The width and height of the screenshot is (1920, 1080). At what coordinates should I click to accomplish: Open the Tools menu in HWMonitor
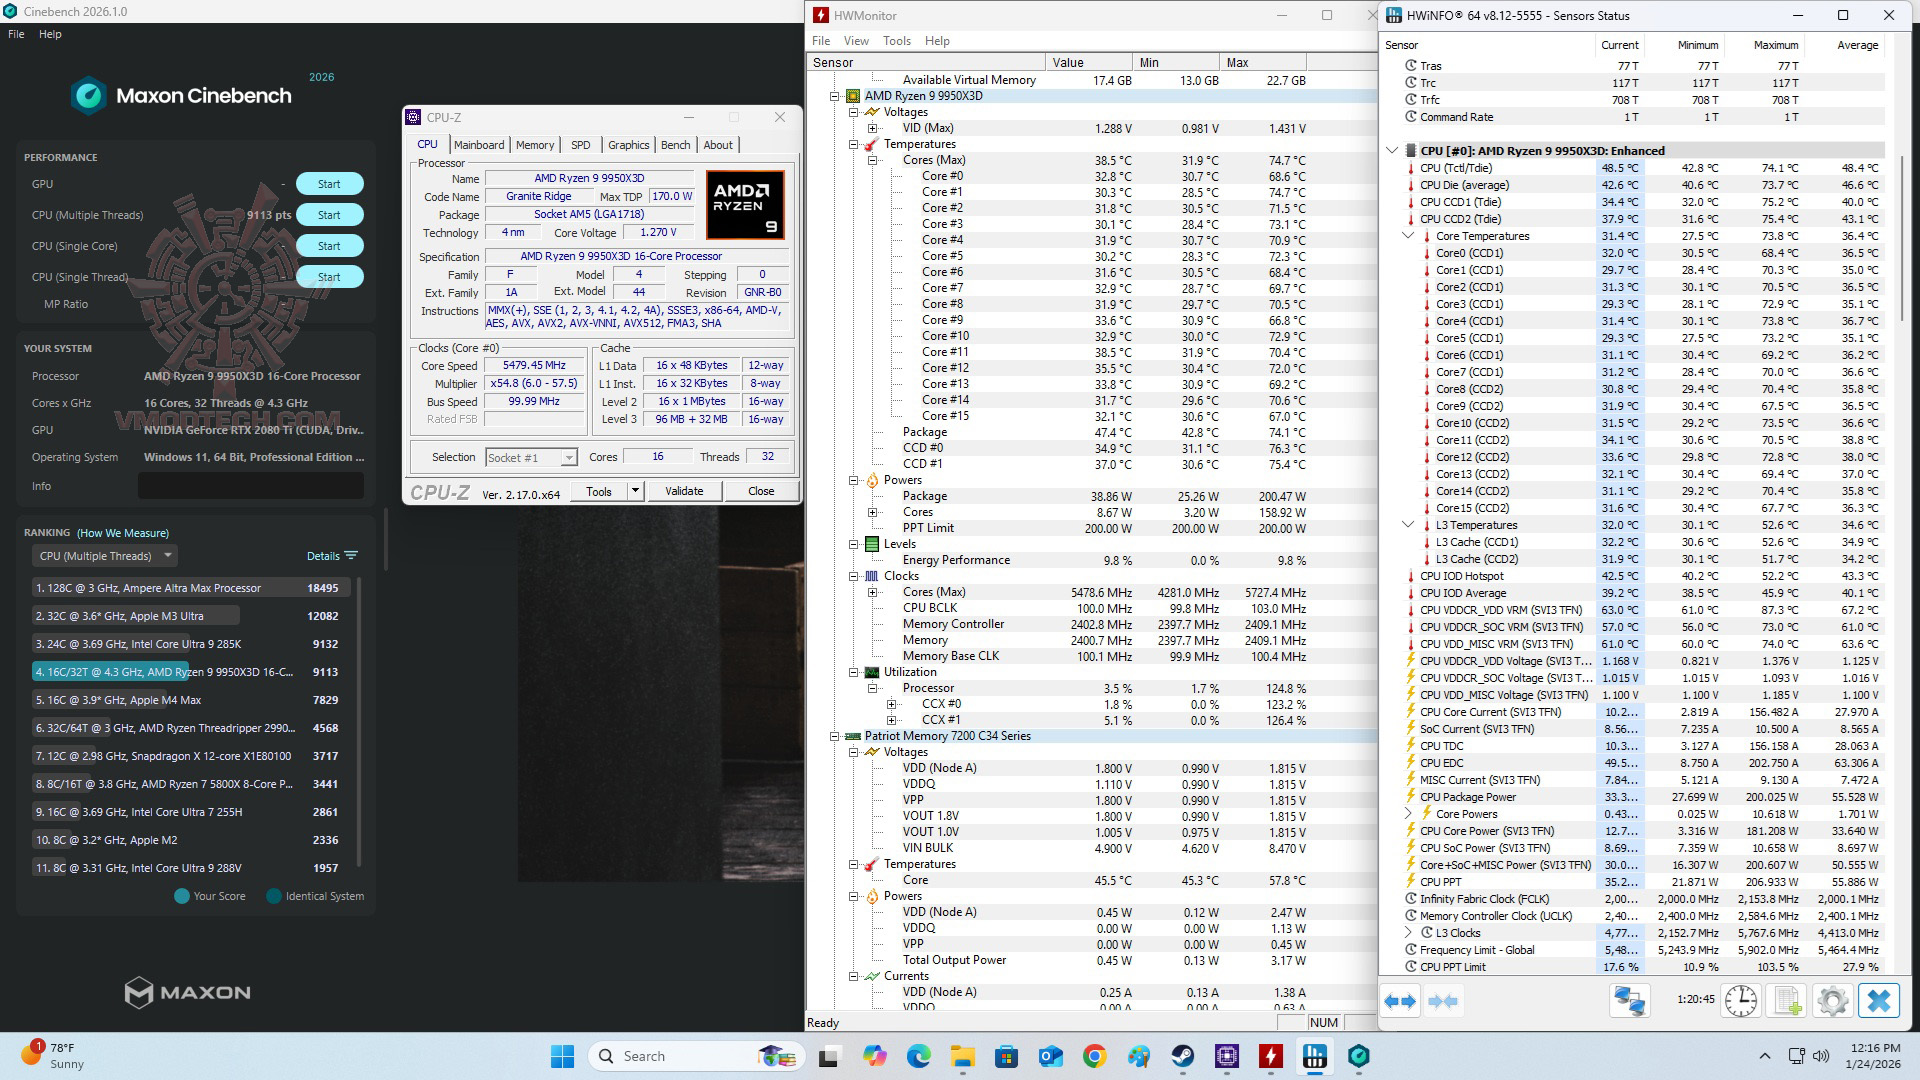(x=896, y=41)
